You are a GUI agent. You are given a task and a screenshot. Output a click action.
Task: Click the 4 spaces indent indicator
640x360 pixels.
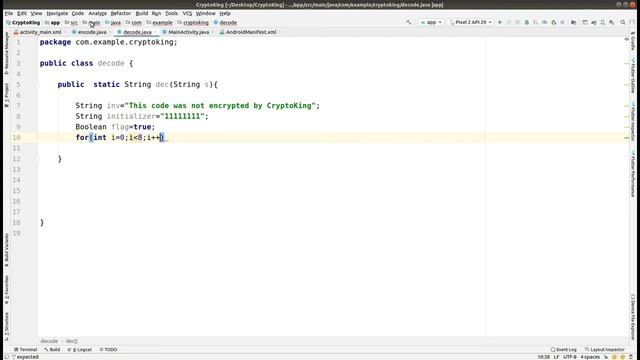coord(590,357)
